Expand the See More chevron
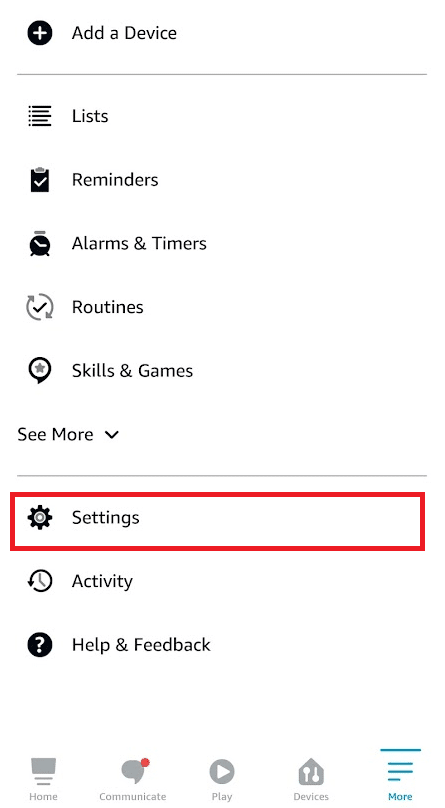 [112, 435]
